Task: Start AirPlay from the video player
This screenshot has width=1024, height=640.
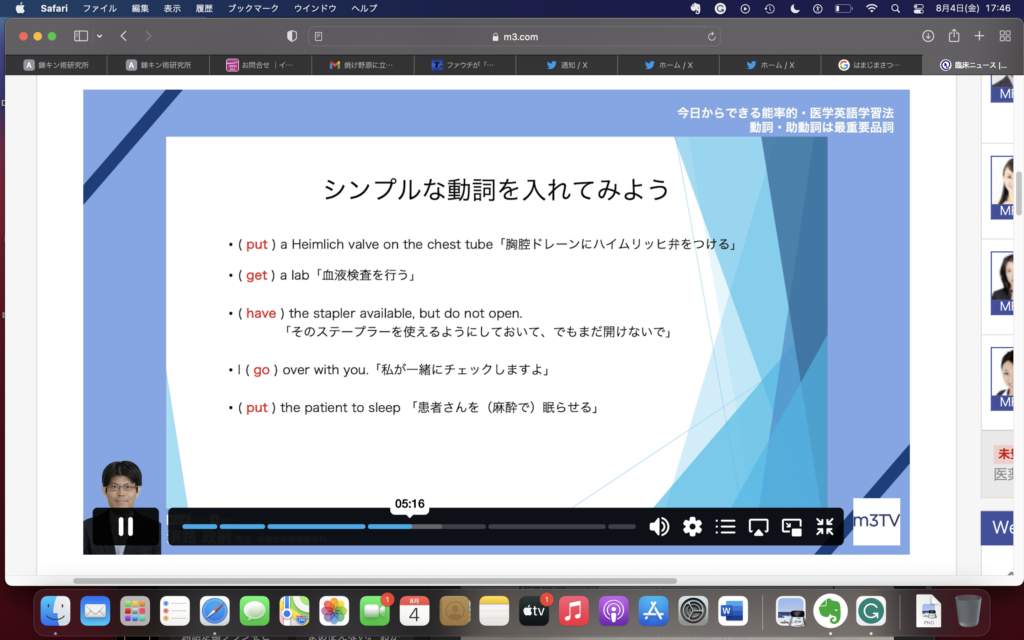Action: coord(758,527)
